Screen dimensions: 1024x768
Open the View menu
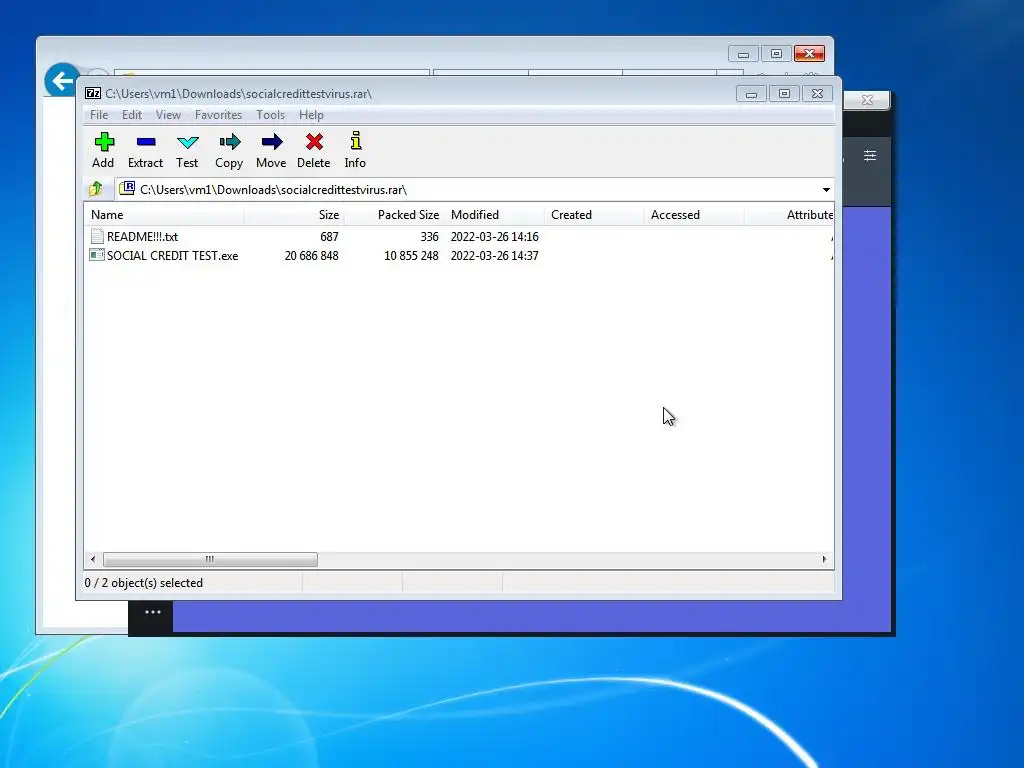point(168,115)
